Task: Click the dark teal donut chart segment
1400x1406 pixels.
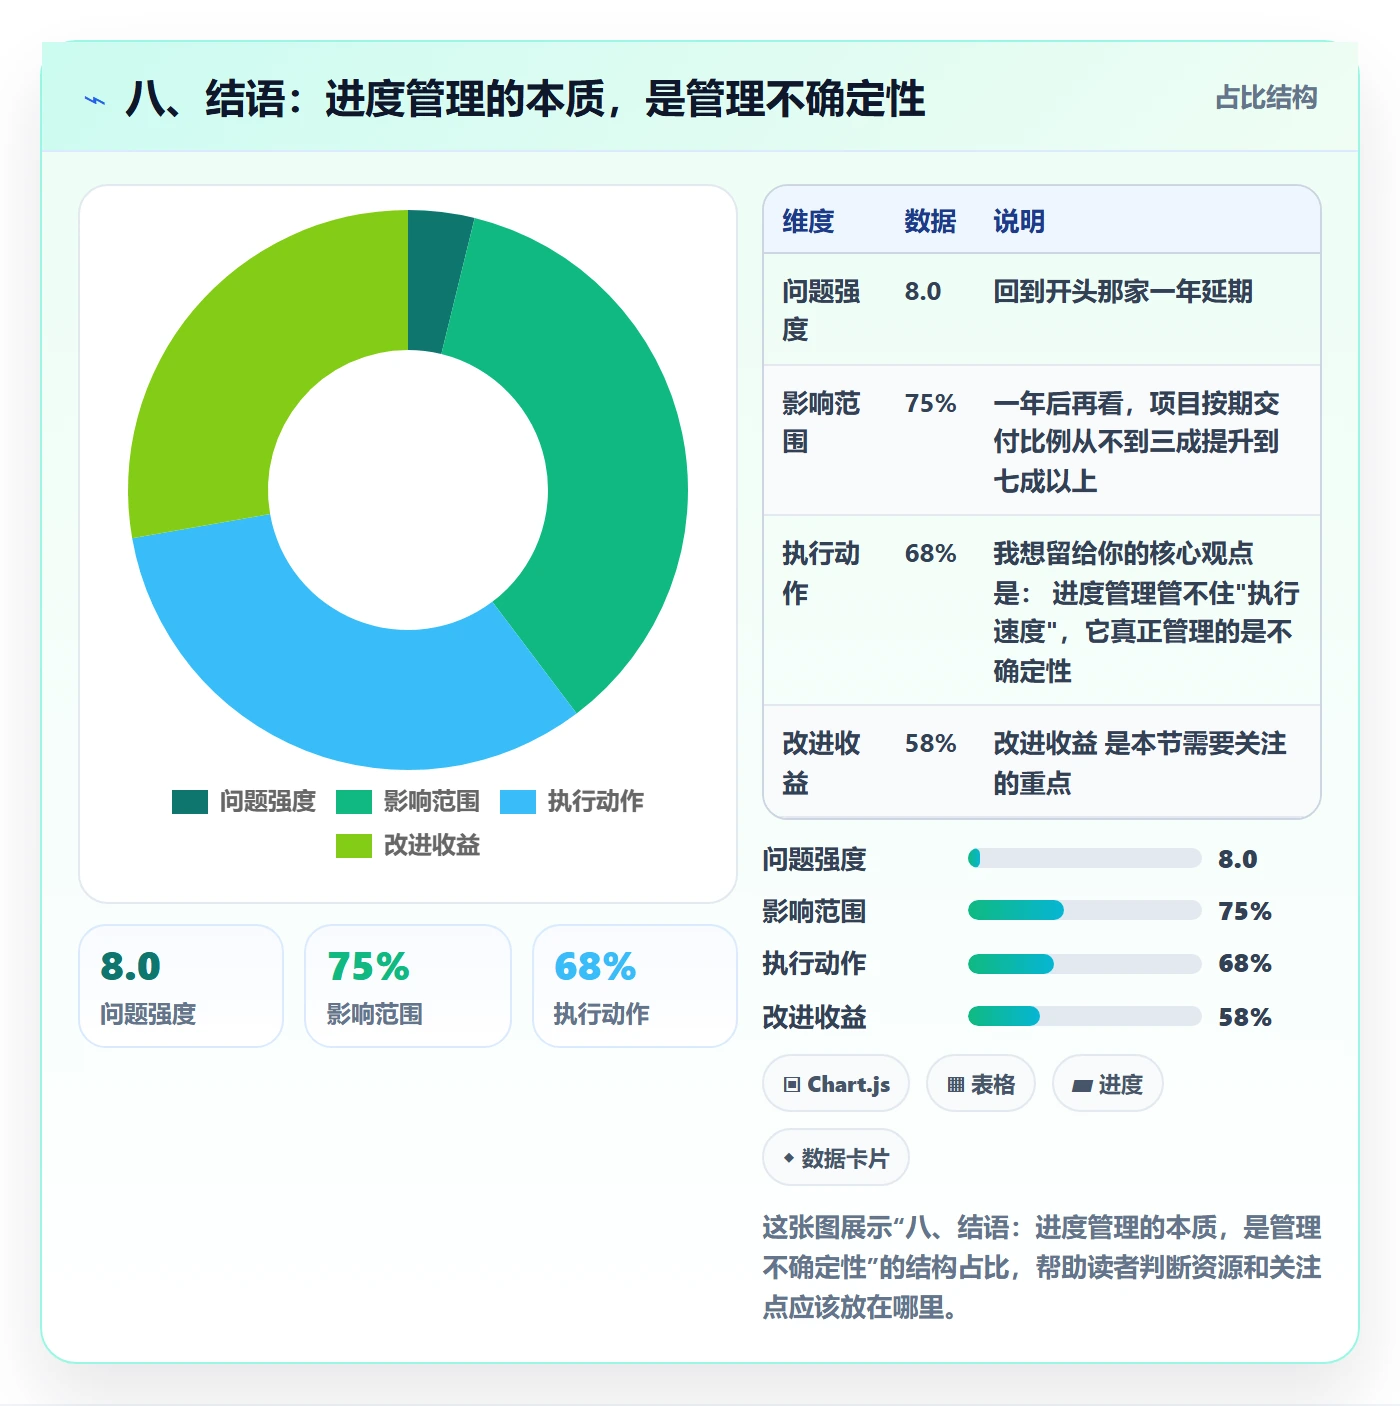Action: tap(435, 282)
